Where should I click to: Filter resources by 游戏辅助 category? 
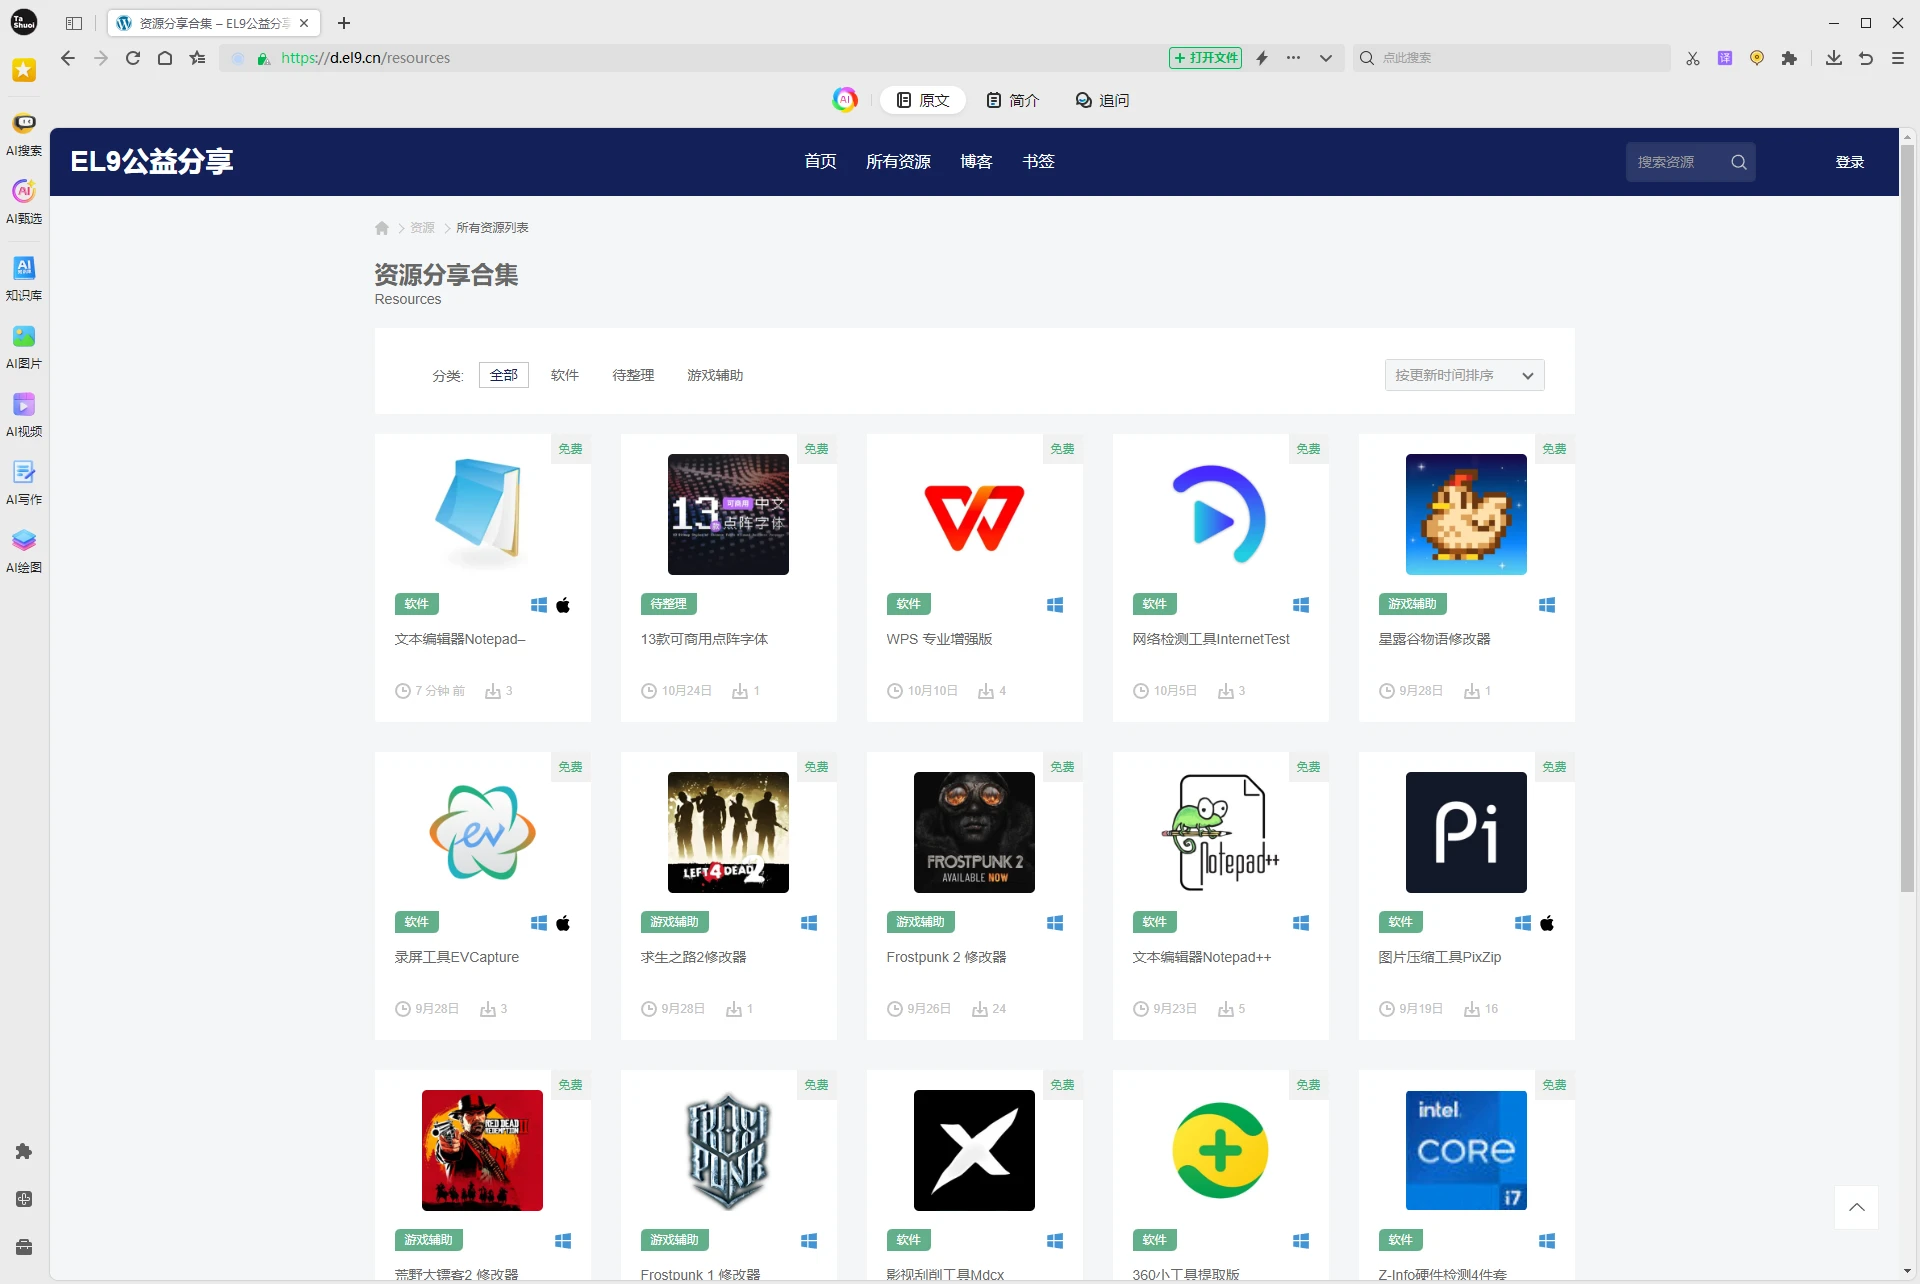pos(715,375)
